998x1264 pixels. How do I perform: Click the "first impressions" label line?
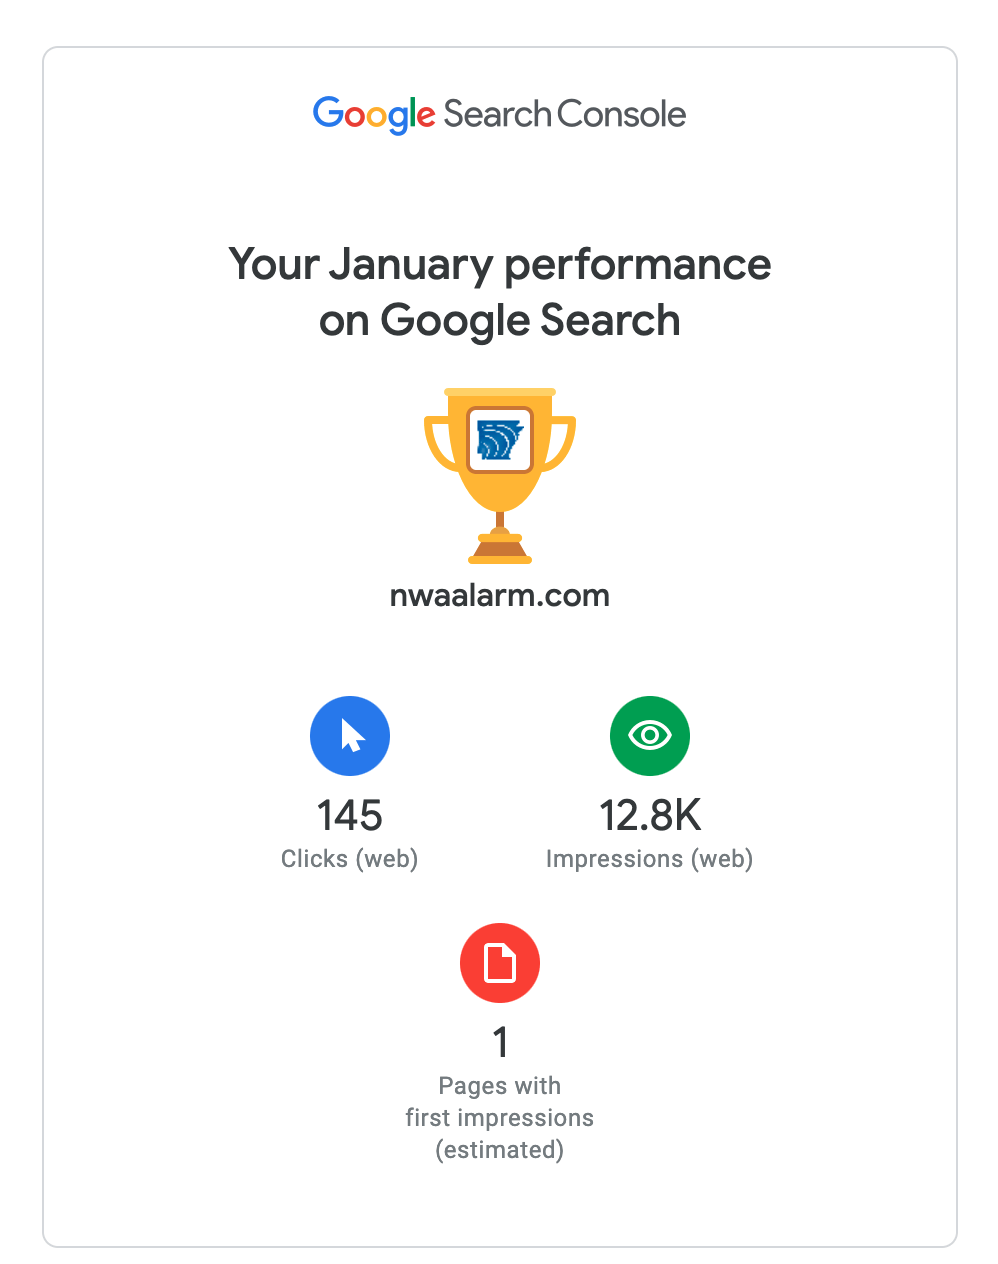[x=499, y=1118]
